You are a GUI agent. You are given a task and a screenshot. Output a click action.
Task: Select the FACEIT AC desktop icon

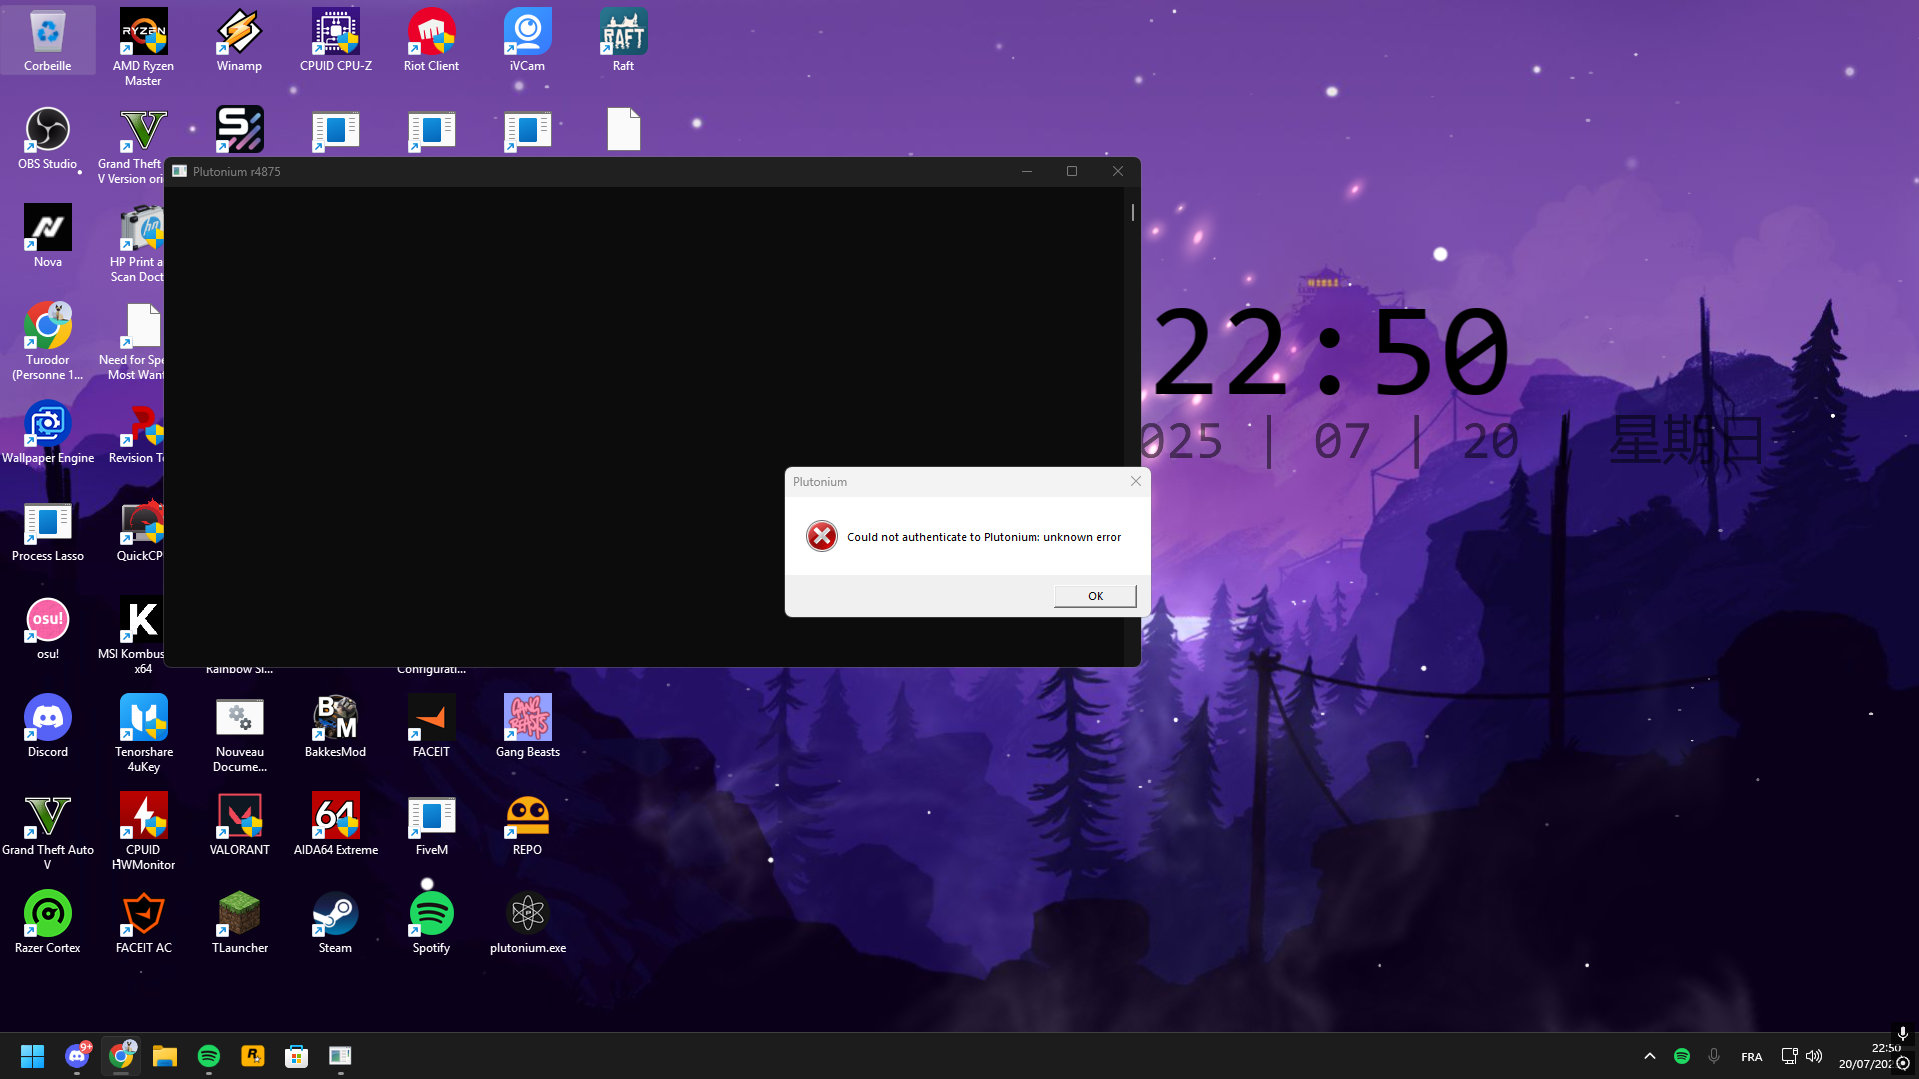(143, 923)
